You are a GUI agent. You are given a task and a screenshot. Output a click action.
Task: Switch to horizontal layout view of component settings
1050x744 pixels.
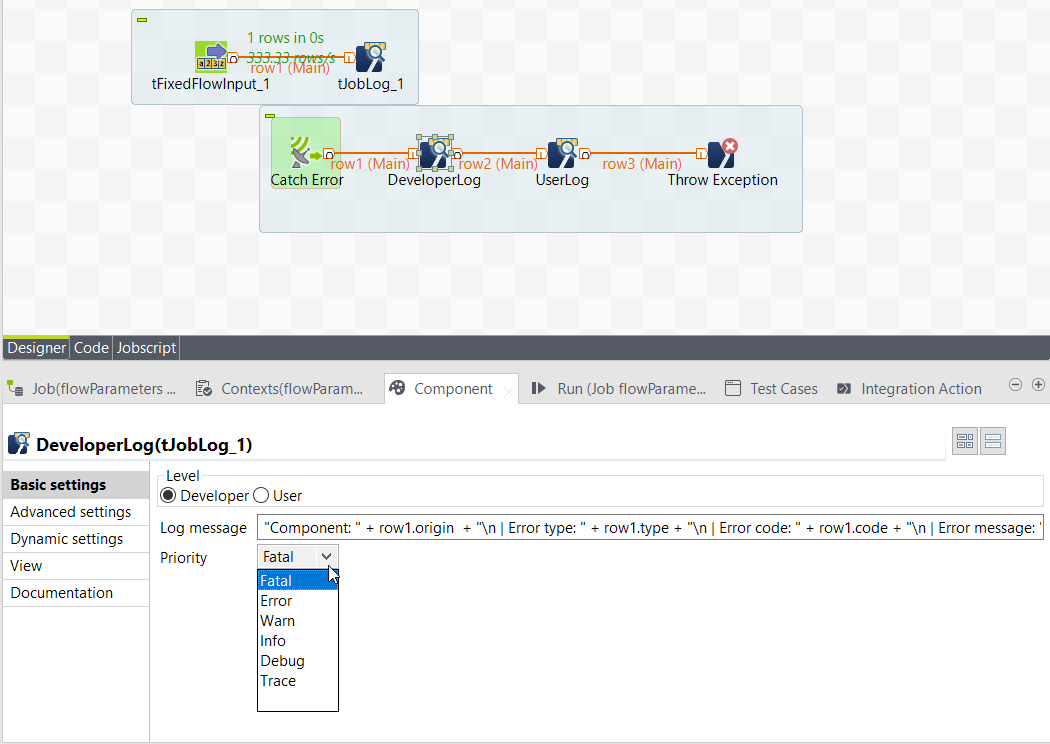pos(992,440)
